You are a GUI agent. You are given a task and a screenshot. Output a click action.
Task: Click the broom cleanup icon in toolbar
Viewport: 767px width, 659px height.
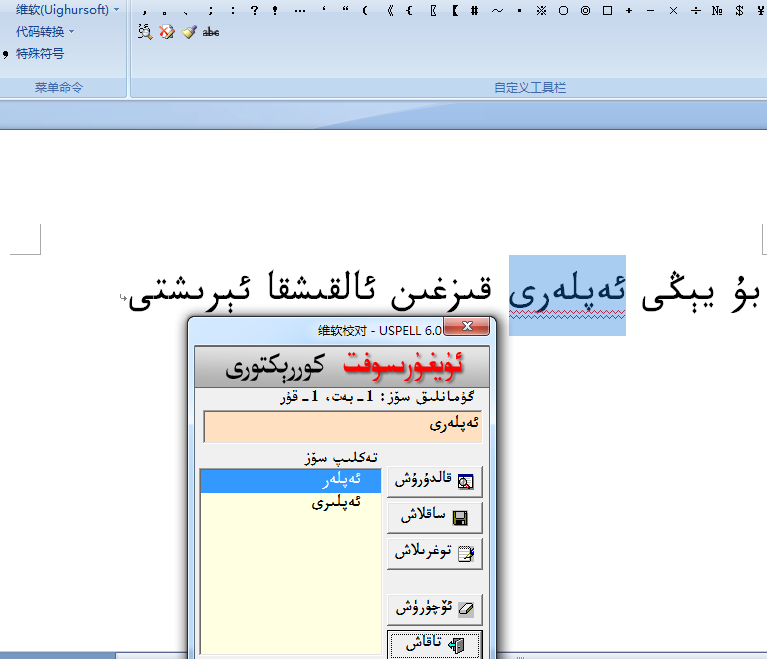pos(189,32)
